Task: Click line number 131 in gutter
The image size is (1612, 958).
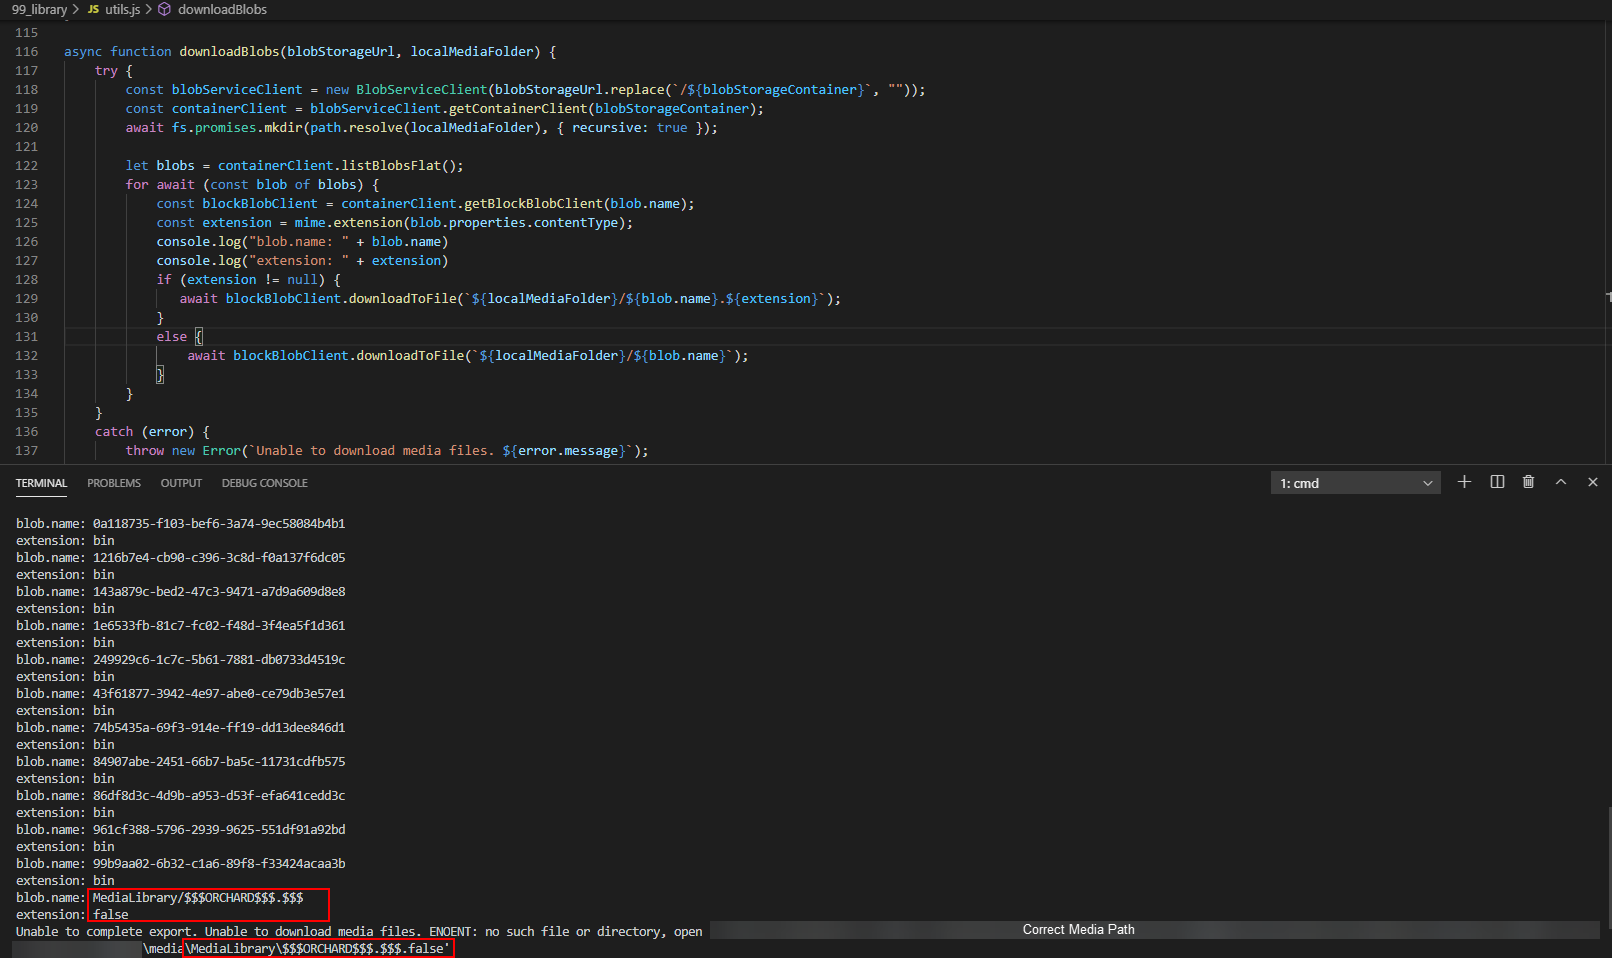Action: click(27, 337)
